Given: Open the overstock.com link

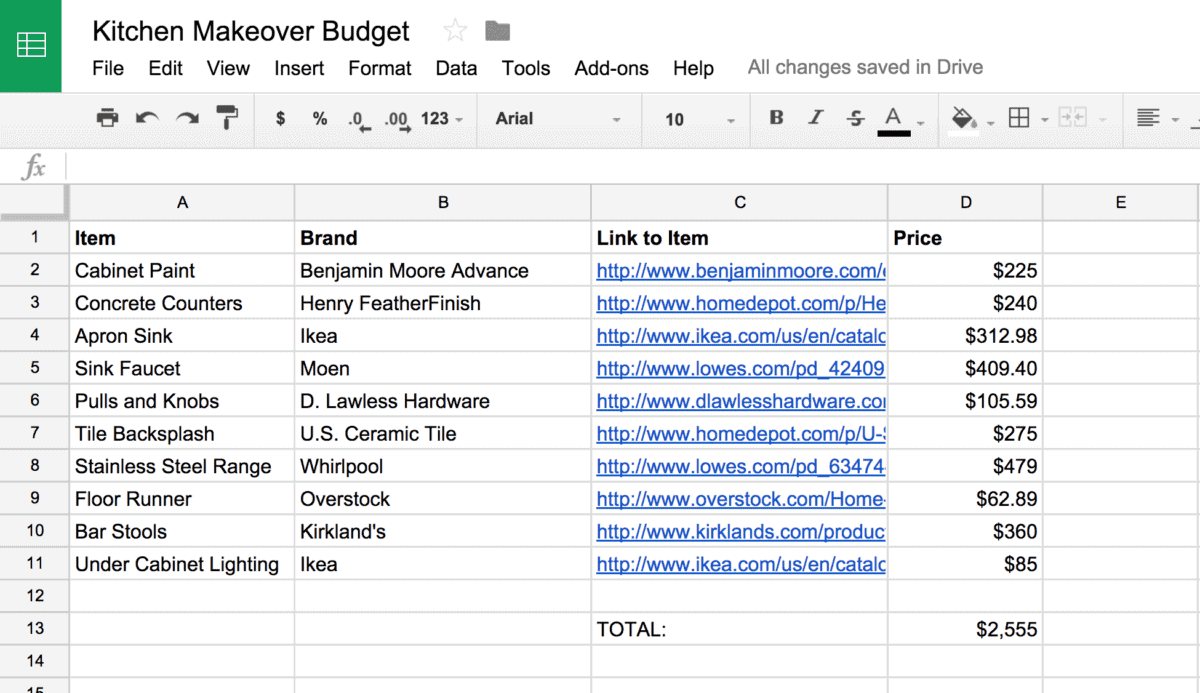Looking at the screenshot, I should click(741, 499).
